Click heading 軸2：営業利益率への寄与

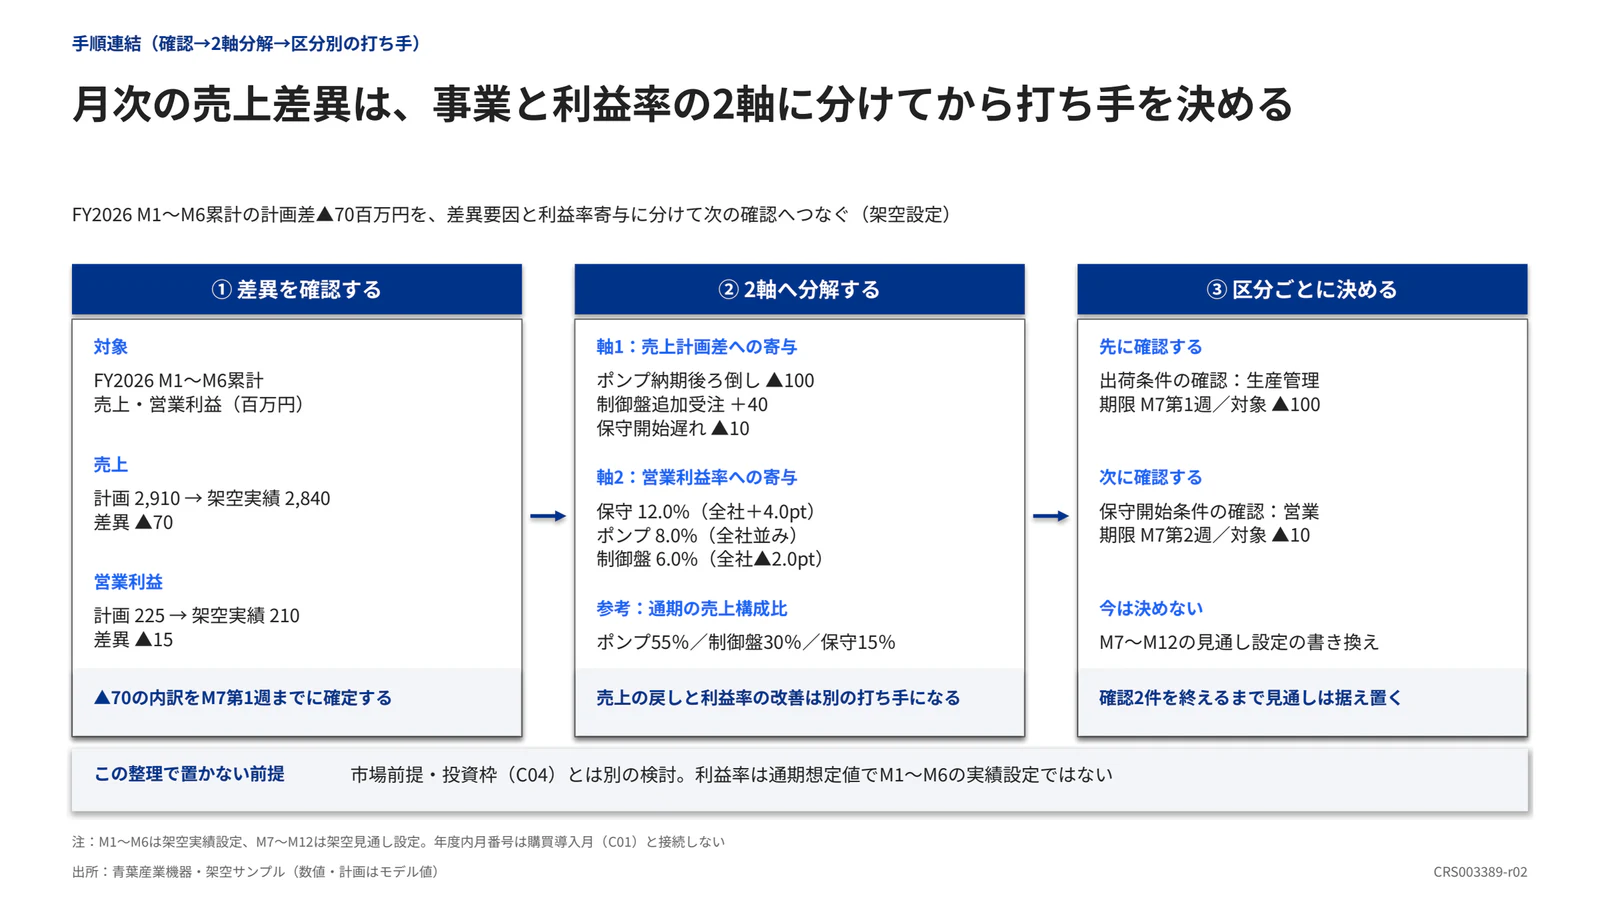coord(697,478)
